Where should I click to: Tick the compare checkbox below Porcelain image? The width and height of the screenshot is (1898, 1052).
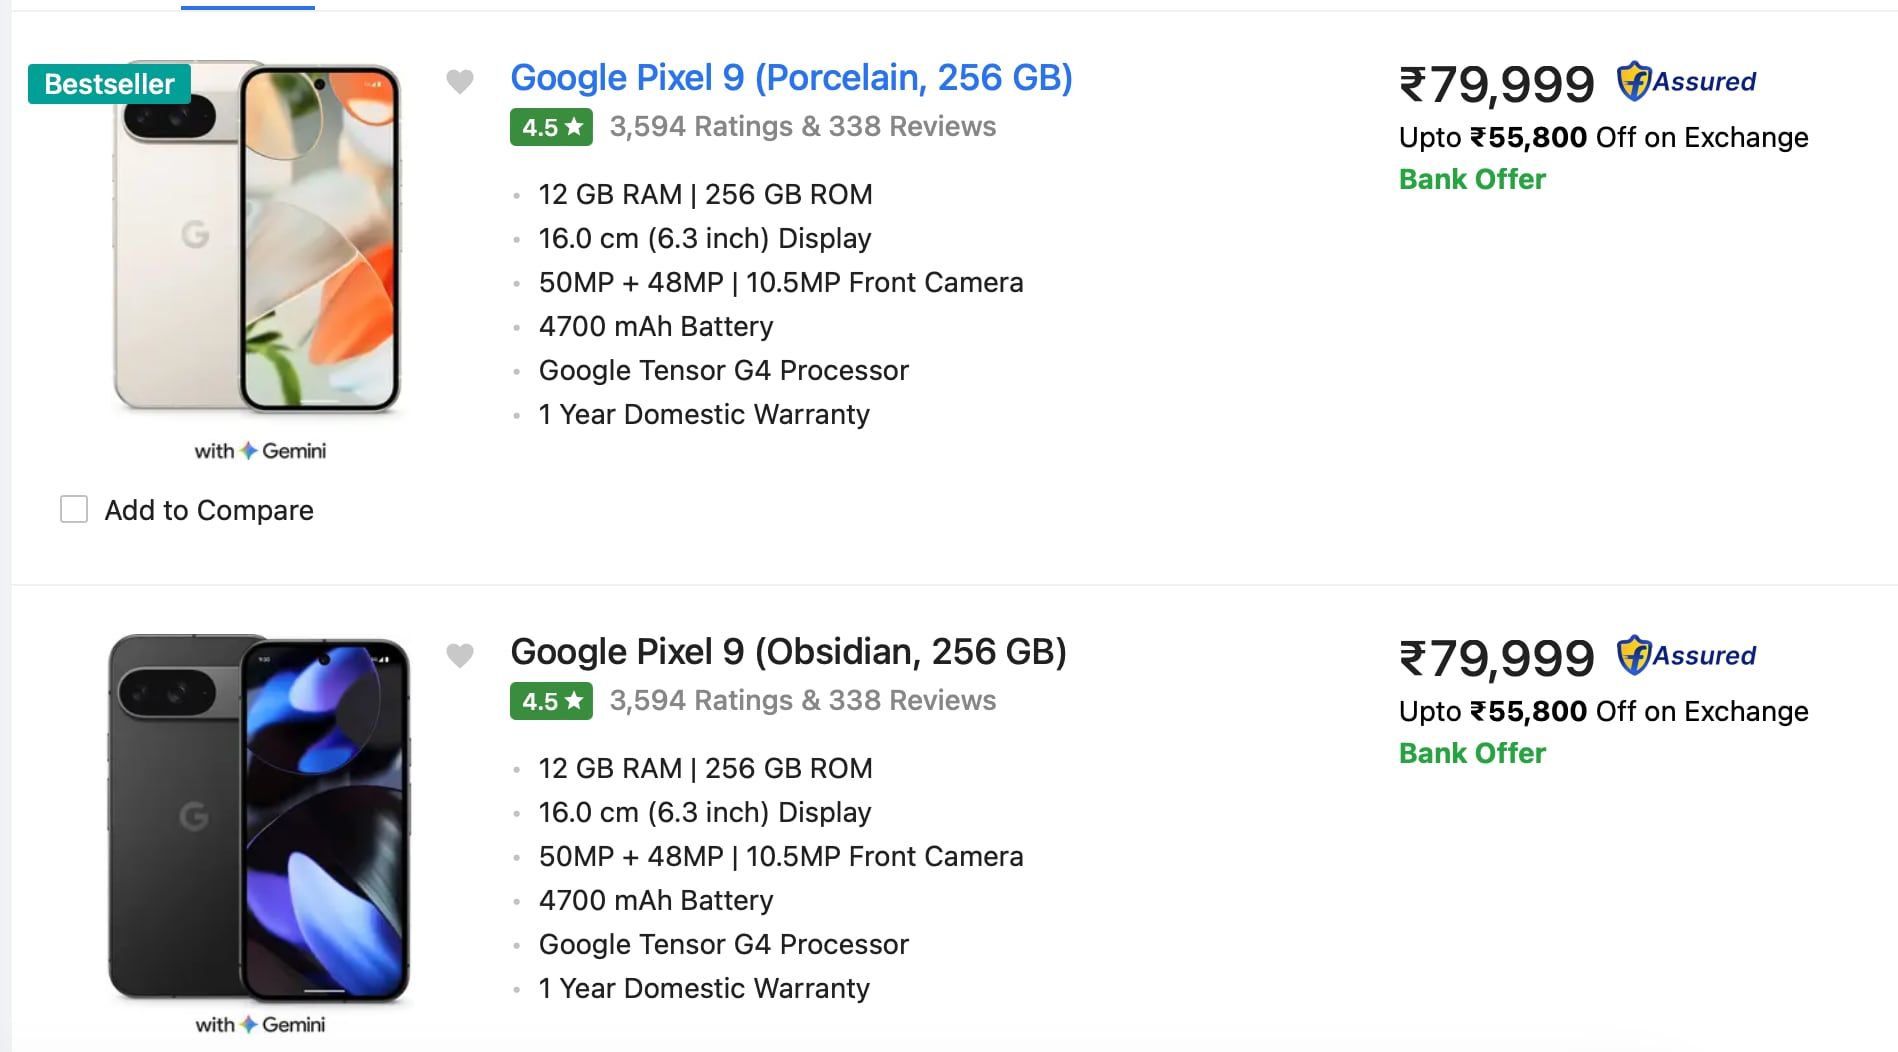coord(75,510)
